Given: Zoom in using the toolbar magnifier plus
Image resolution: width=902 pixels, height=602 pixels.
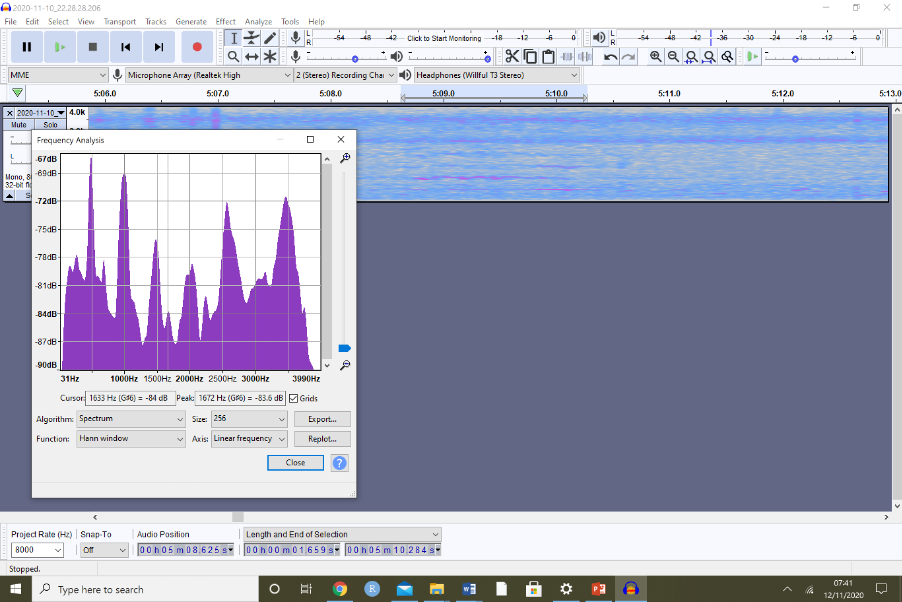Looking at the screenshot, I should (655, 56).
